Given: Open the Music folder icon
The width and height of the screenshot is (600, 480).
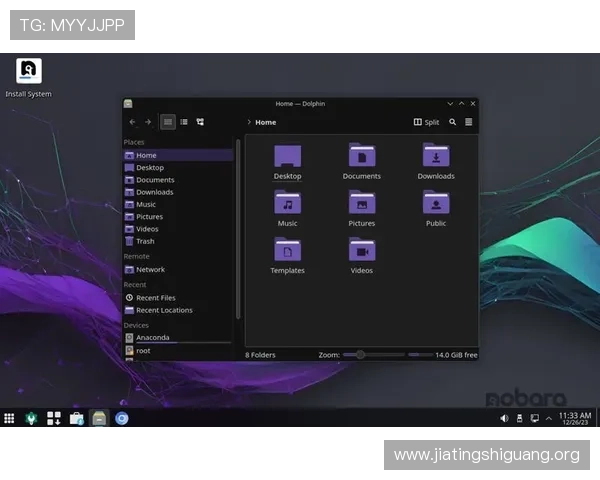Looking at the screenshot, I should pyautogui.click(x=287, y=205).
